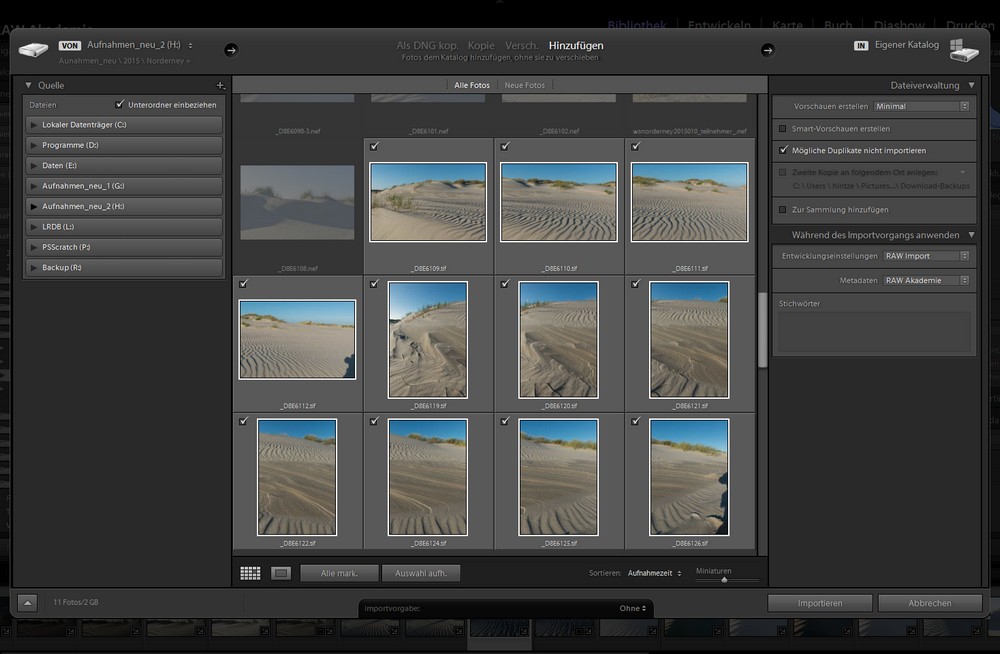Select the Kopie import mode
Viewport: 1000px width, 654px height.
[481, 45]
